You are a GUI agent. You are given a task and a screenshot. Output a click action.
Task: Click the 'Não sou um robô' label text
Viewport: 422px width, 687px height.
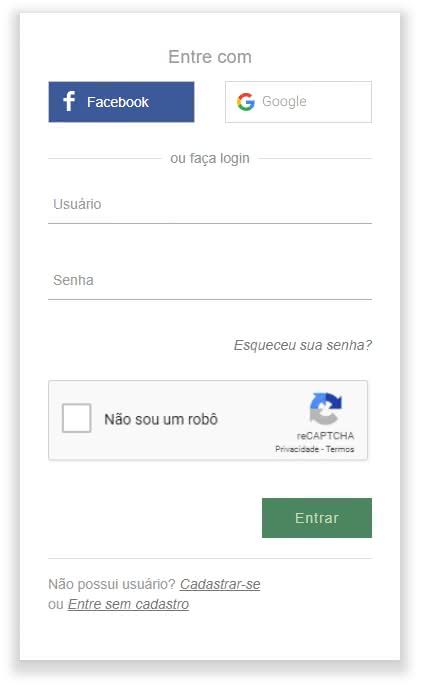pyautogui.click(x=161, y=419)
